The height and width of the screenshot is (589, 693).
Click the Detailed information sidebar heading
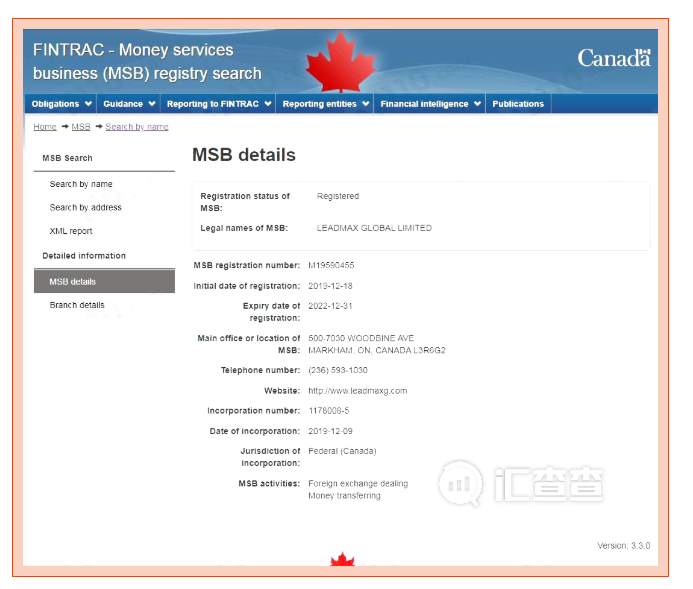tap(84, 255)
